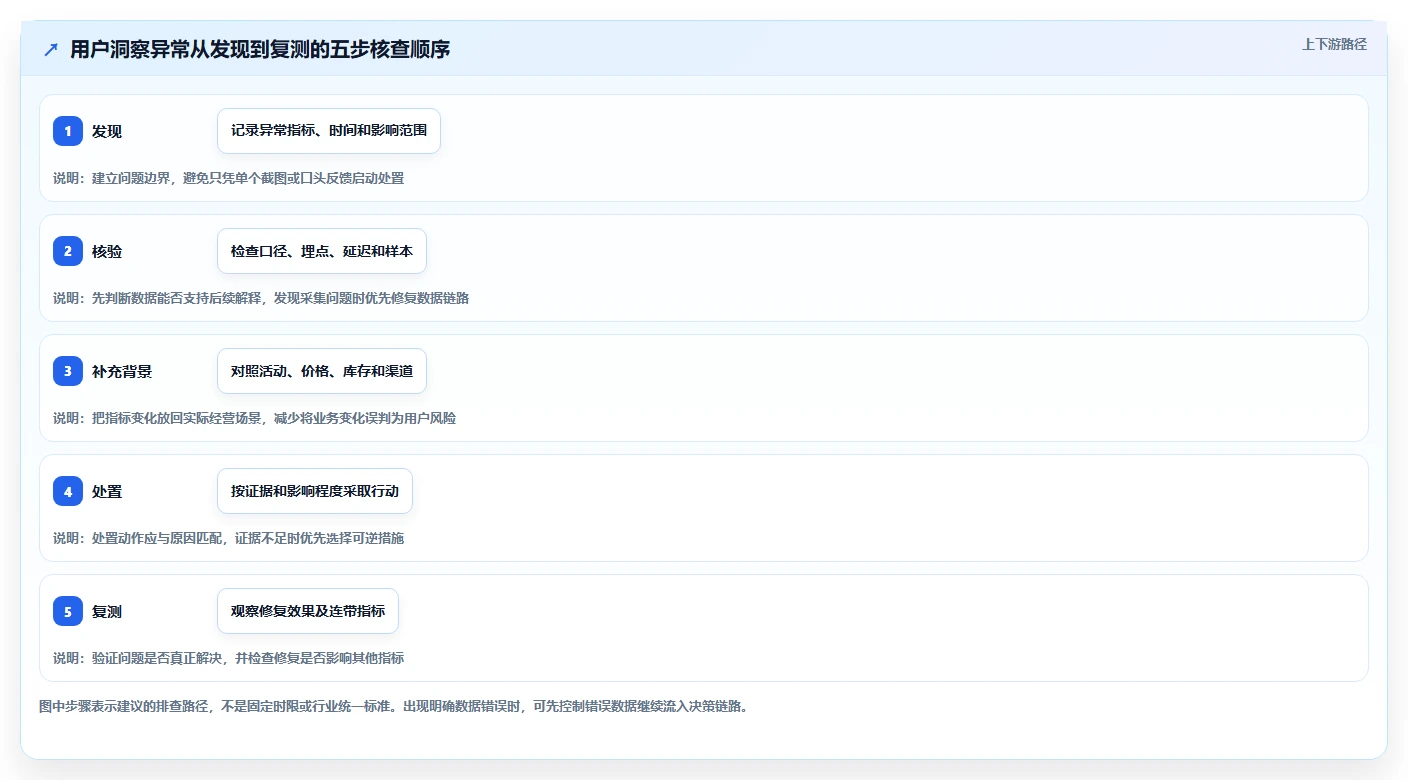Click the 补充背景 step label

[x=122, y=371]
